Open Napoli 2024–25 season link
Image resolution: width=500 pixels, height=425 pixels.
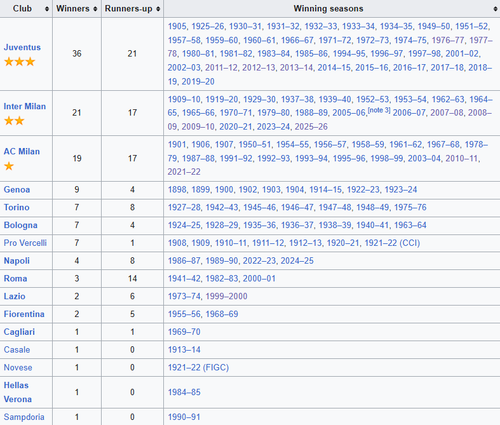tap(297, 261)
